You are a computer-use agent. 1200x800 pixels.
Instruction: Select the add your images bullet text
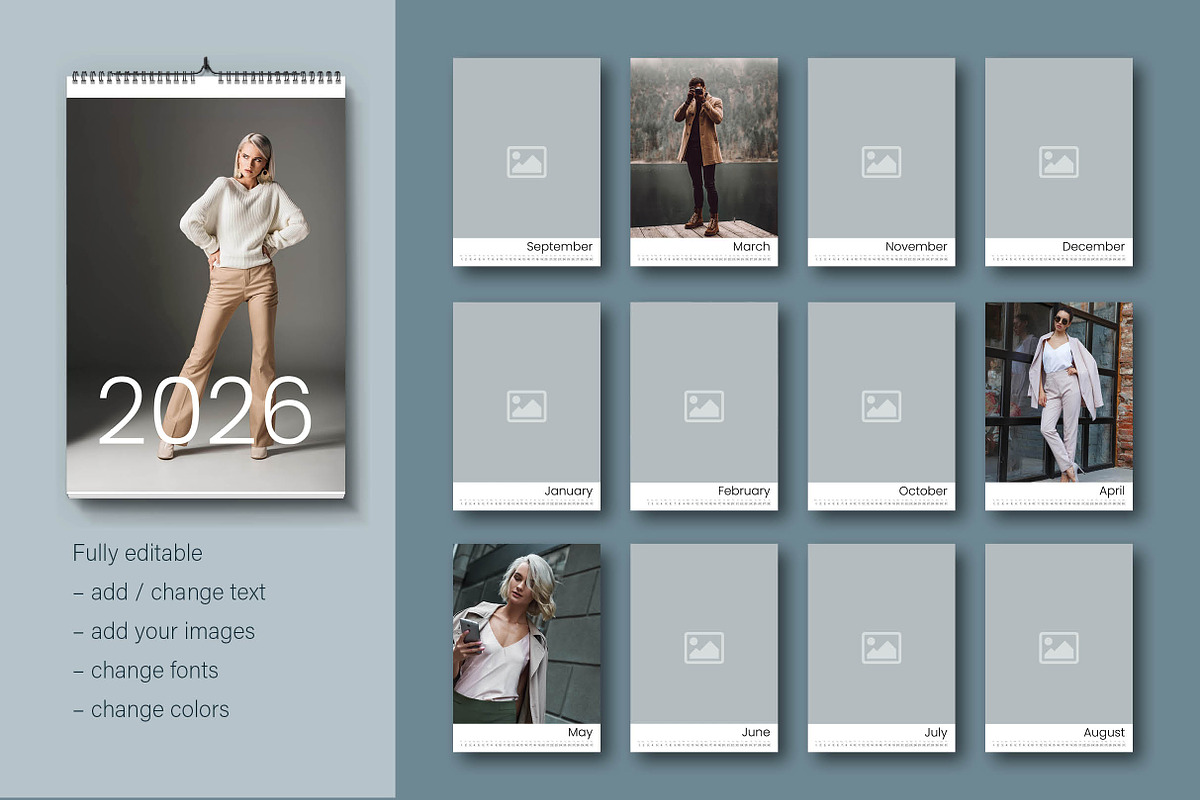coord(165,631)
